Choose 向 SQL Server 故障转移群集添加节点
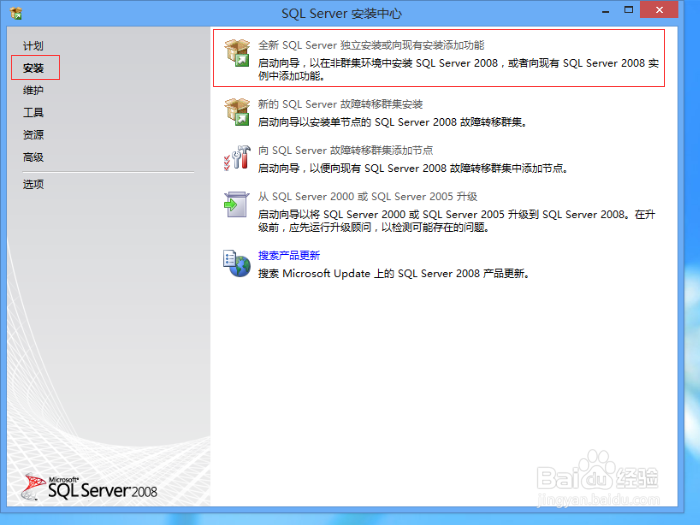Image resolution: width=700 pixels, height=525 pixels. (346, 150)
